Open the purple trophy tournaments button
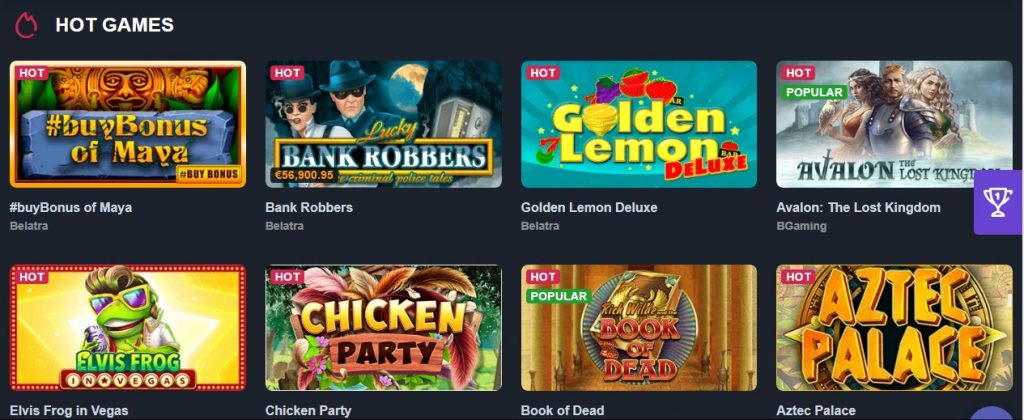 [999, 202]
